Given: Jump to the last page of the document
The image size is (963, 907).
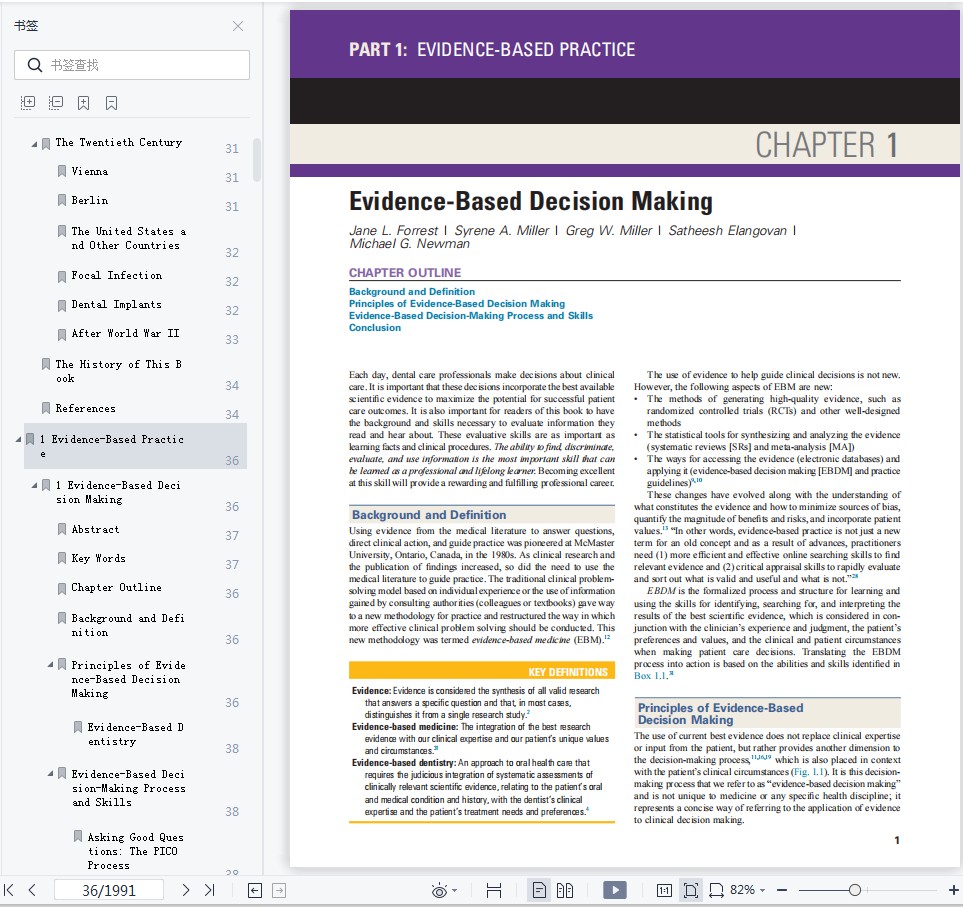Looking at the screenshot, I should coord(209,890).
